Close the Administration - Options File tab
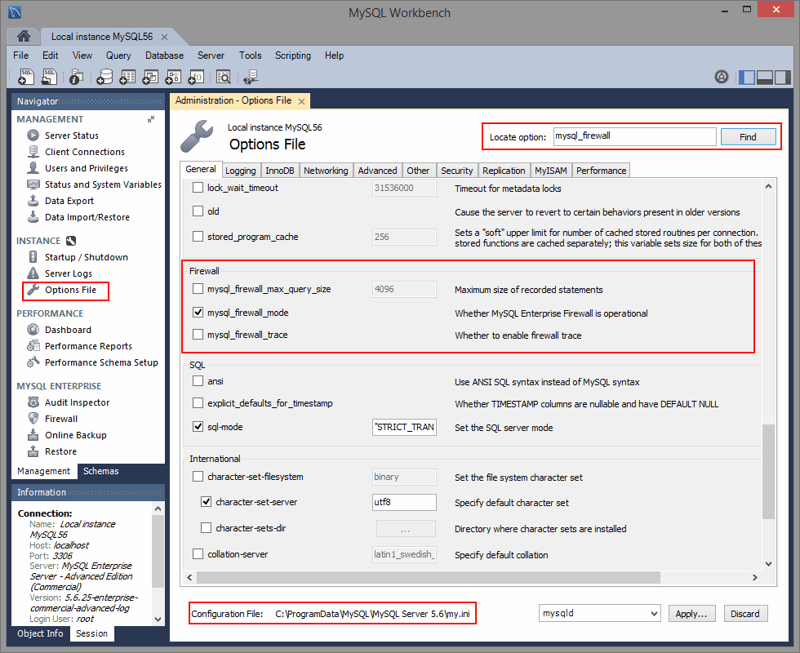Screen dimensions: 800x653 [x=302, y=102]
